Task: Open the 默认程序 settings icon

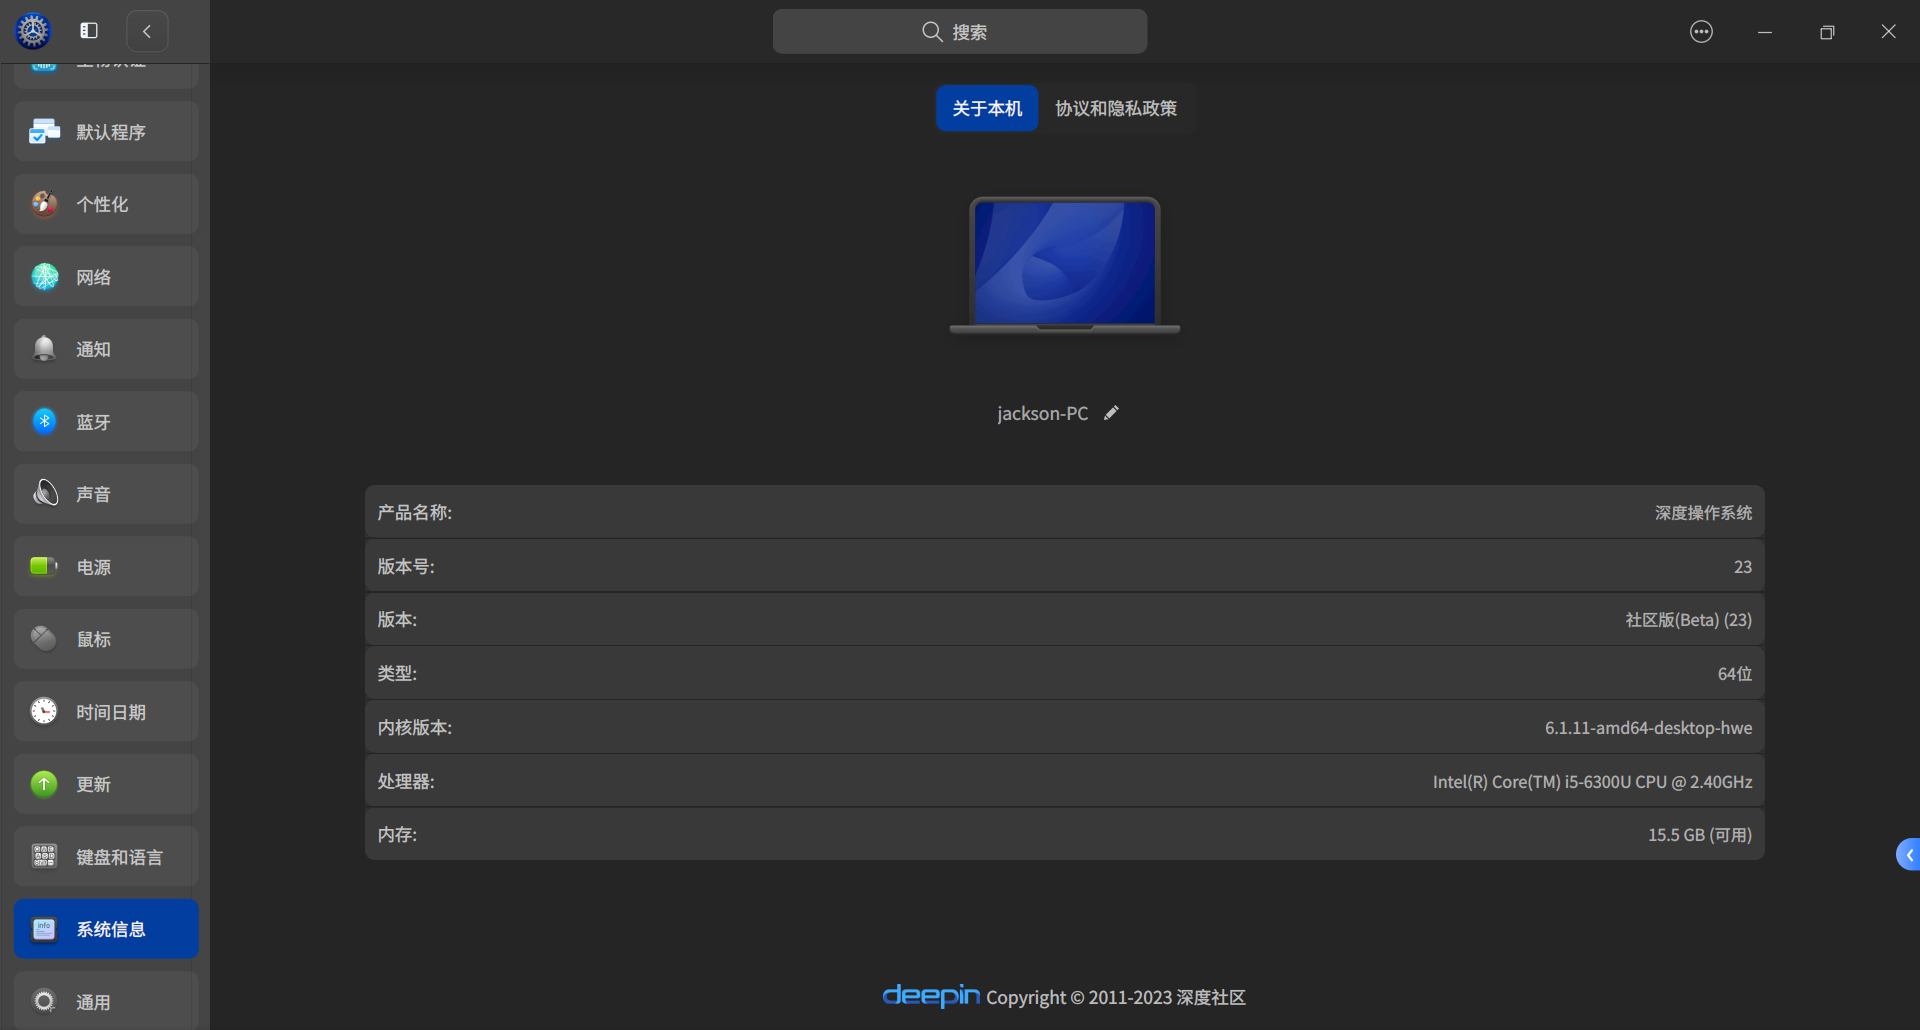Action: tap(105, 131)
